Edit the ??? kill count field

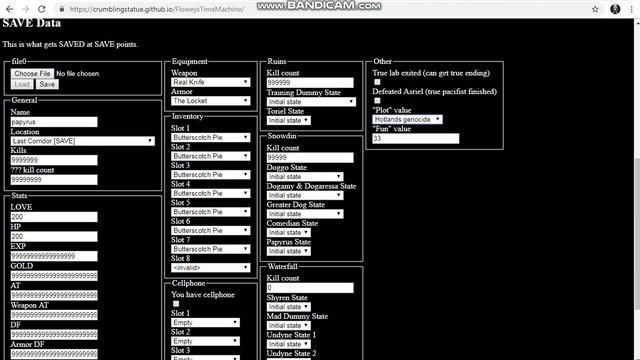[54, 180]
